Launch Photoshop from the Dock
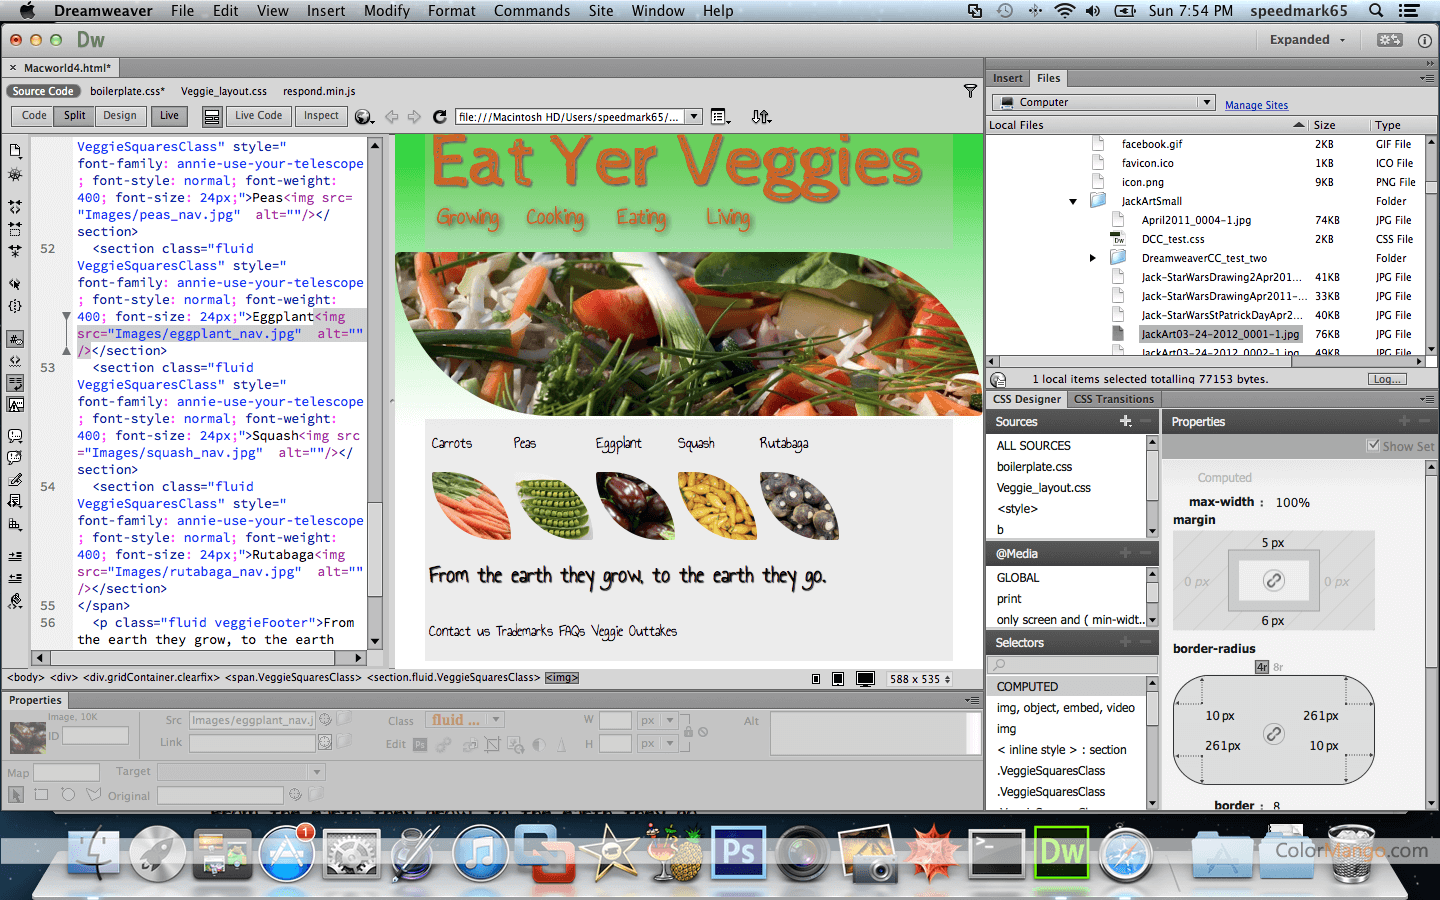This screenshot has width=1440, height=900. pos(738,853)
